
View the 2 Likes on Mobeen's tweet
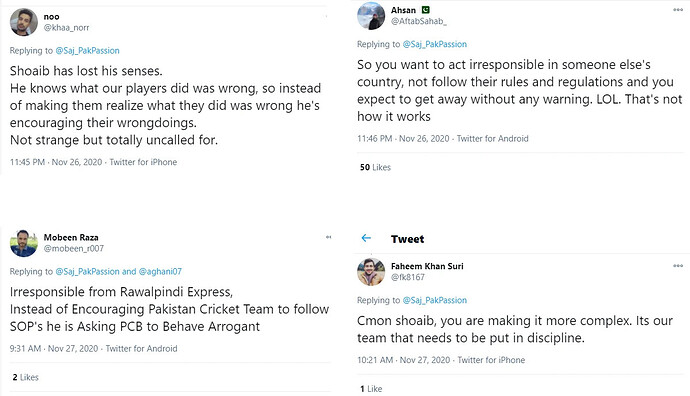pos(26,377)
